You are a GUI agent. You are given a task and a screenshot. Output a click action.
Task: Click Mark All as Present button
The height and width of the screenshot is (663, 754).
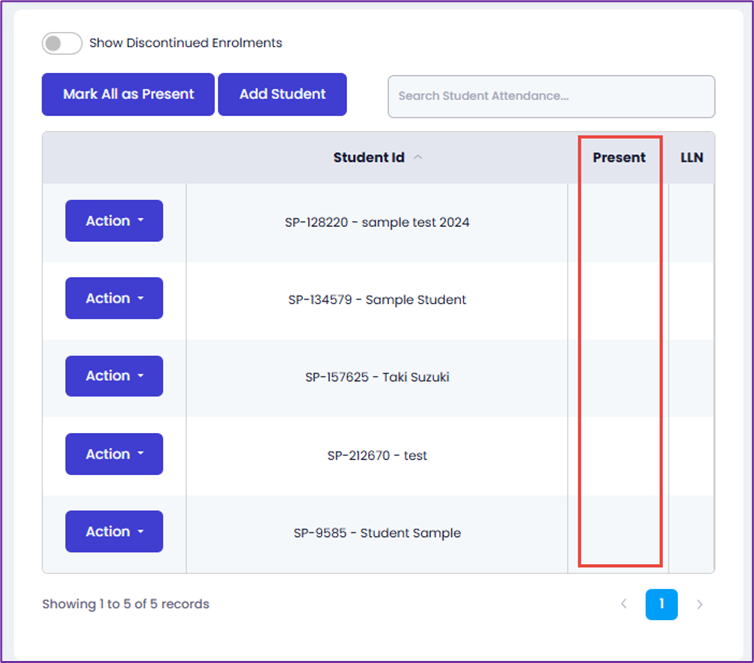click(x=128, y=94)
